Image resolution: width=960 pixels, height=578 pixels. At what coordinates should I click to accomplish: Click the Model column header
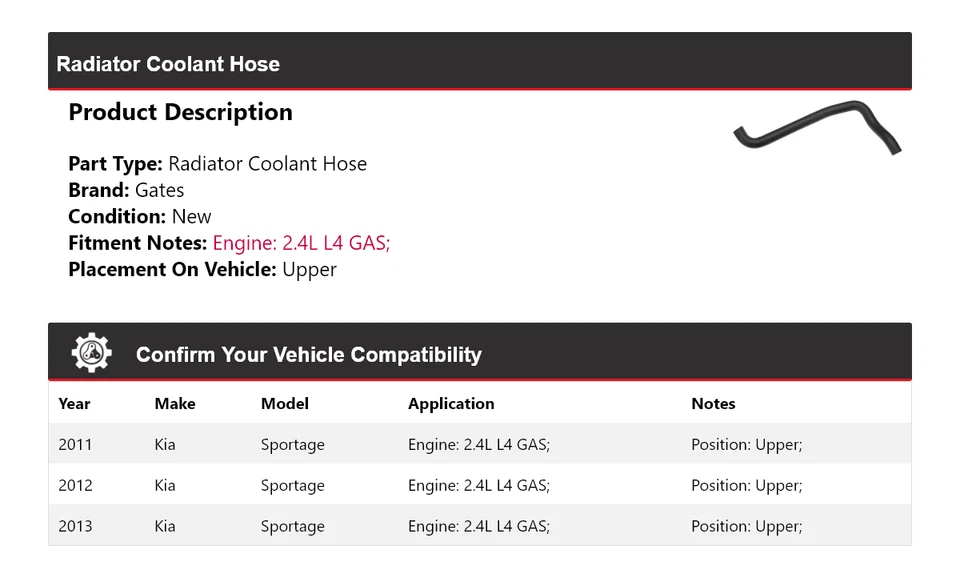click(285, 404)
